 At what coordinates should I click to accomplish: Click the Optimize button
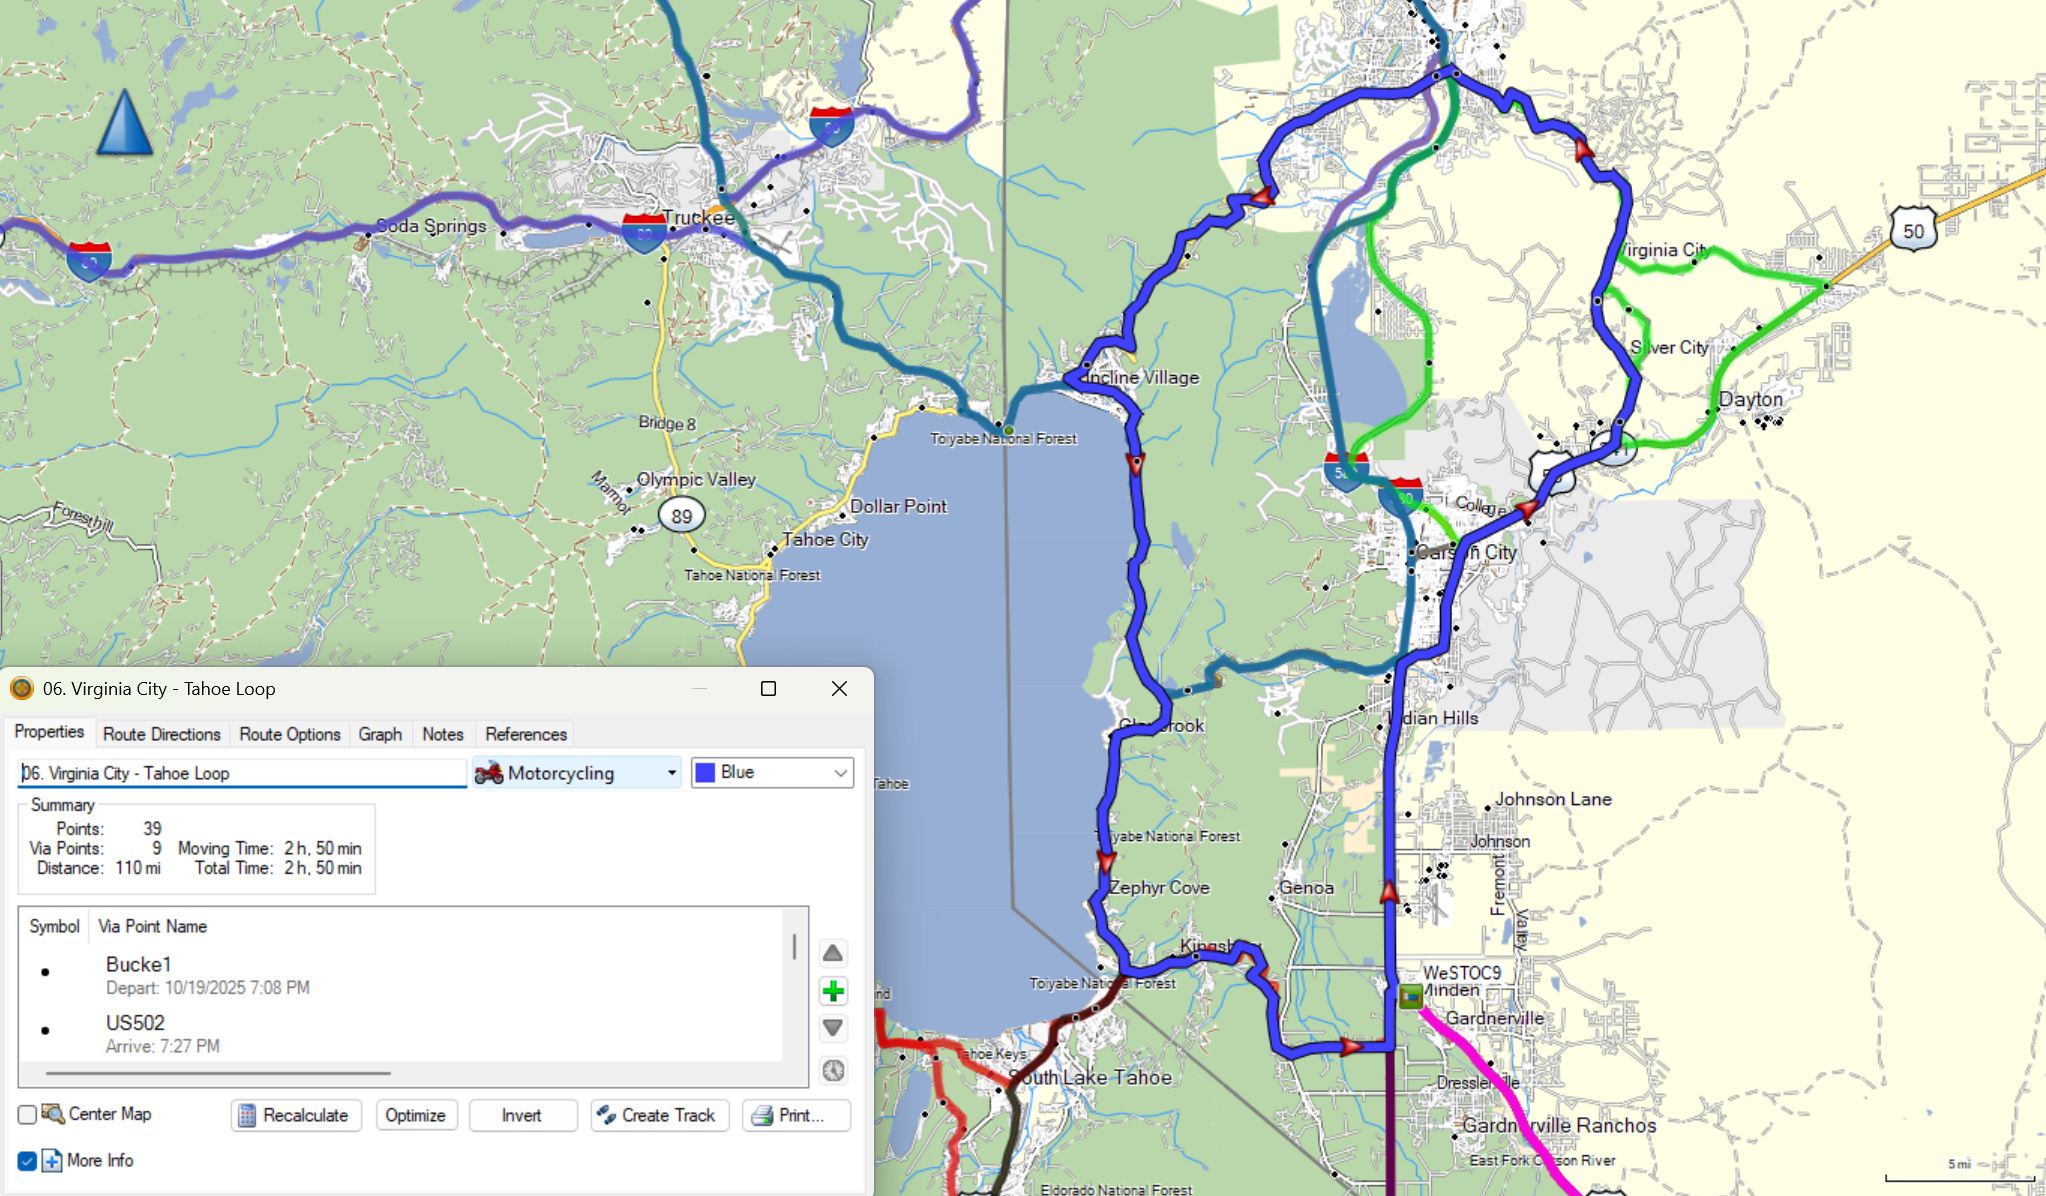[x=416, y=1115]
